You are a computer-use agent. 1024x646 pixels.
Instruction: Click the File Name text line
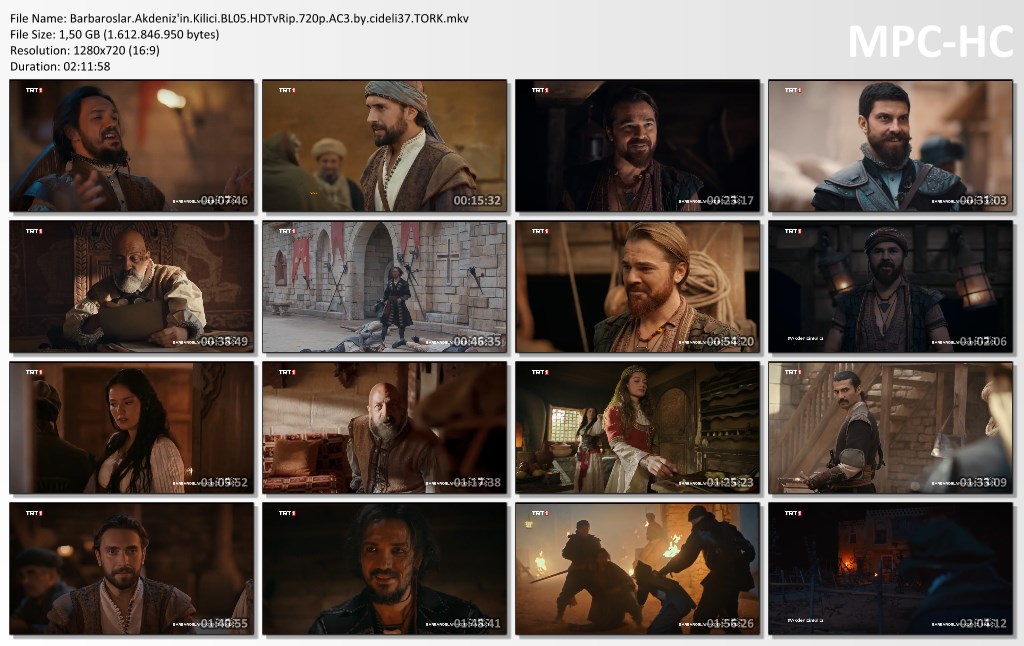click(239, 18)
